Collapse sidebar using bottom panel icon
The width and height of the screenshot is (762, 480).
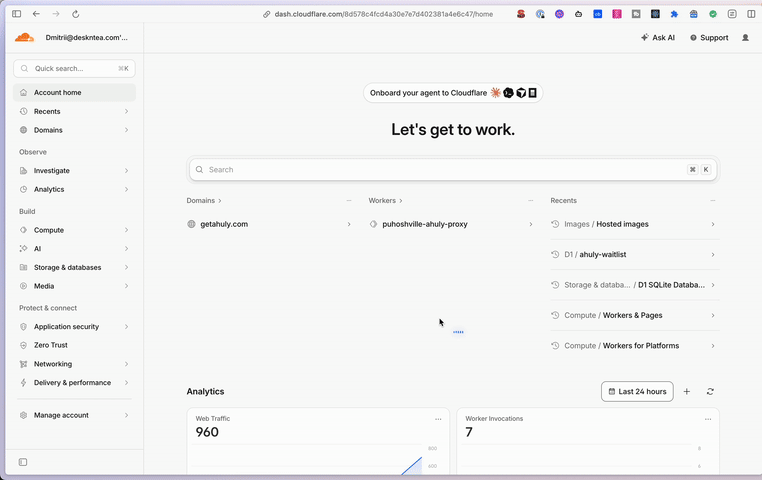click(23, 462)
